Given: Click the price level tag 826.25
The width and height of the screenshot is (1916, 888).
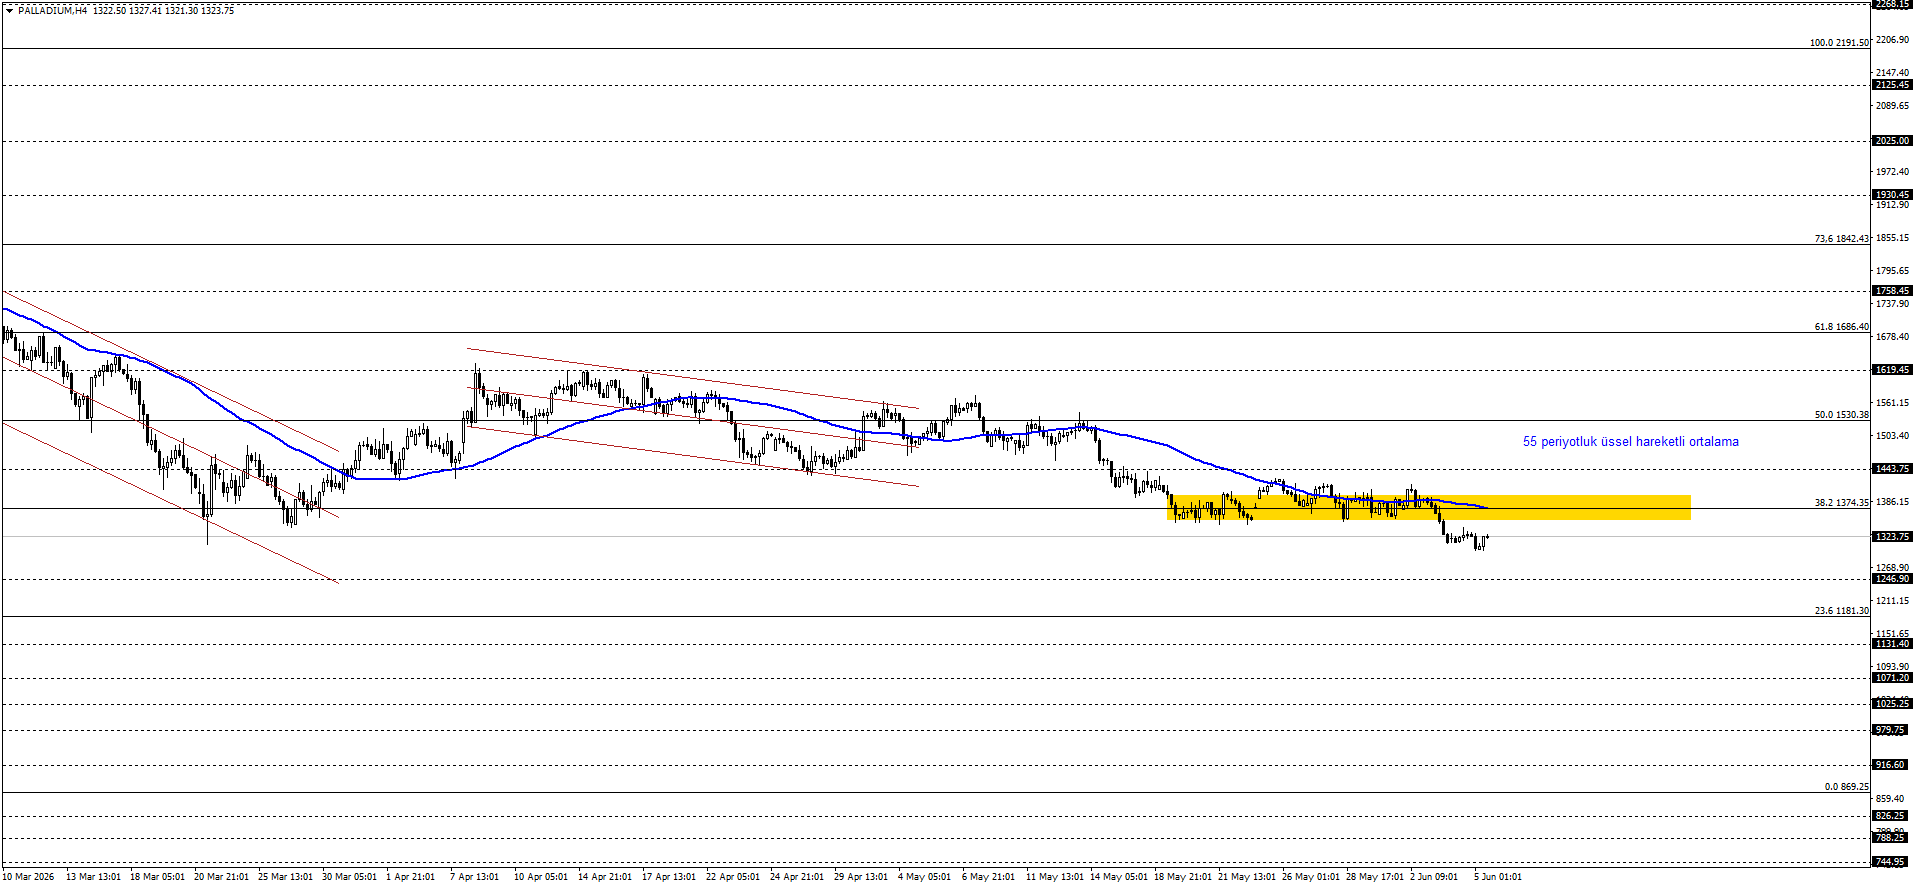Looking at the screenshot, I should coord(1892,816).
